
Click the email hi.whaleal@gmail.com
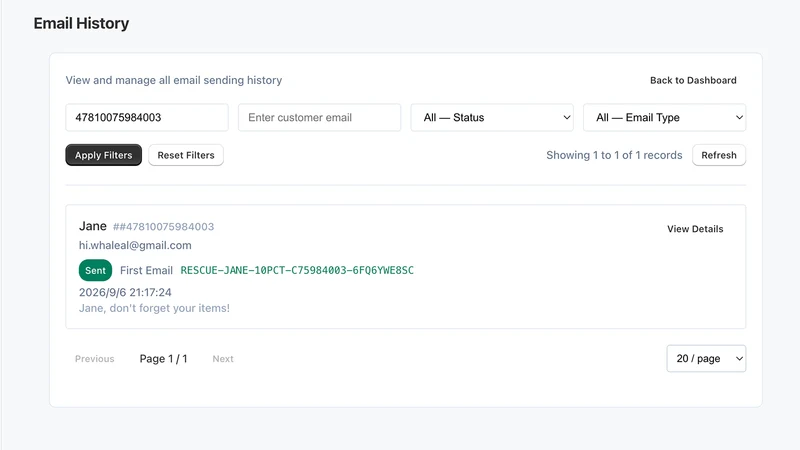click(135, 245)
